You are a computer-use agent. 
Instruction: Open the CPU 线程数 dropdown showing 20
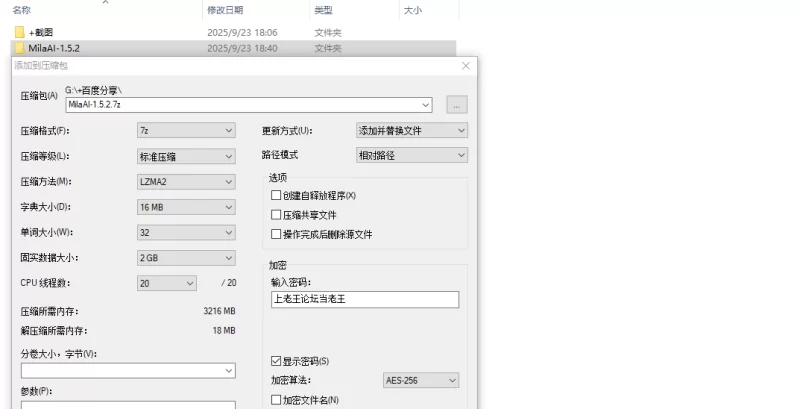pos(167,283)
